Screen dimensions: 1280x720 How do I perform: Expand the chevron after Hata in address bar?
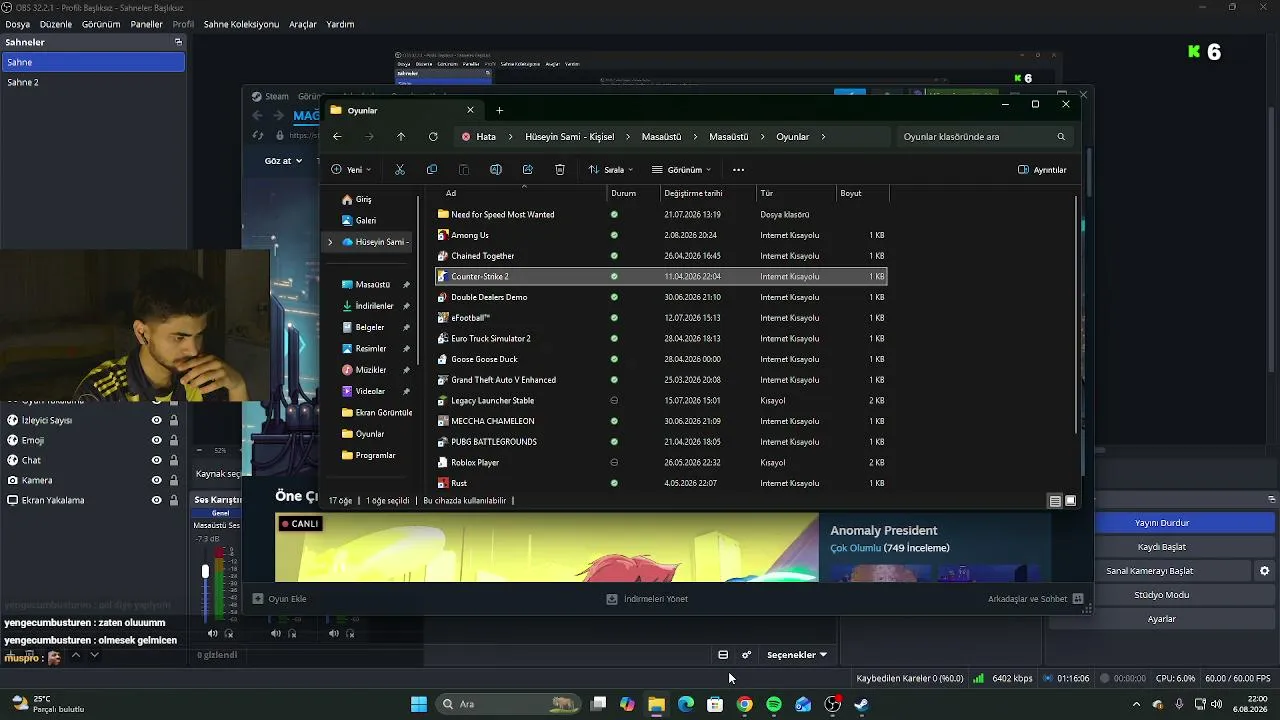tap(511, 137)
